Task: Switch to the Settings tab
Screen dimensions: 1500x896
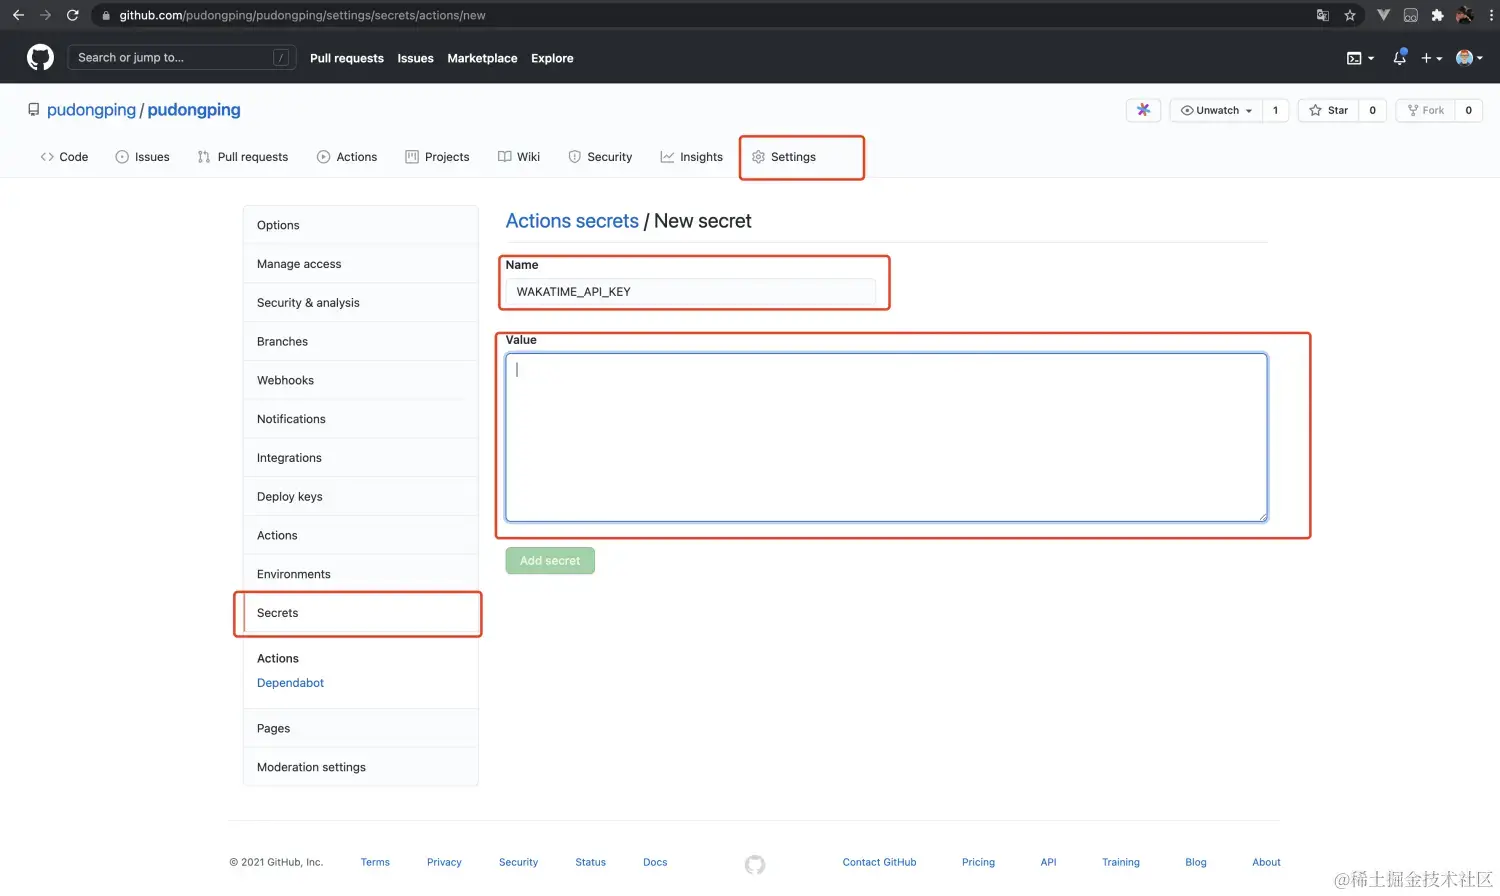Action: pos(784,157)
